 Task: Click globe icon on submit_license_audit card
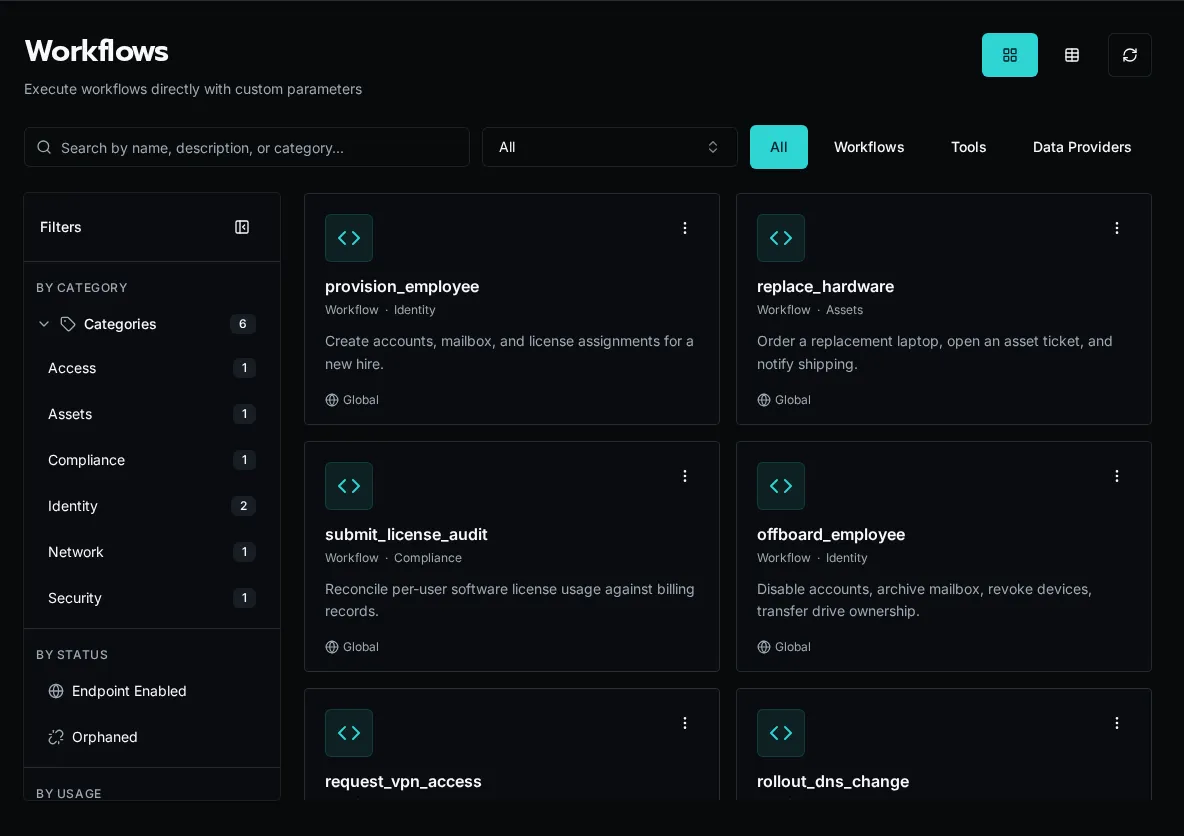point(331,647)
